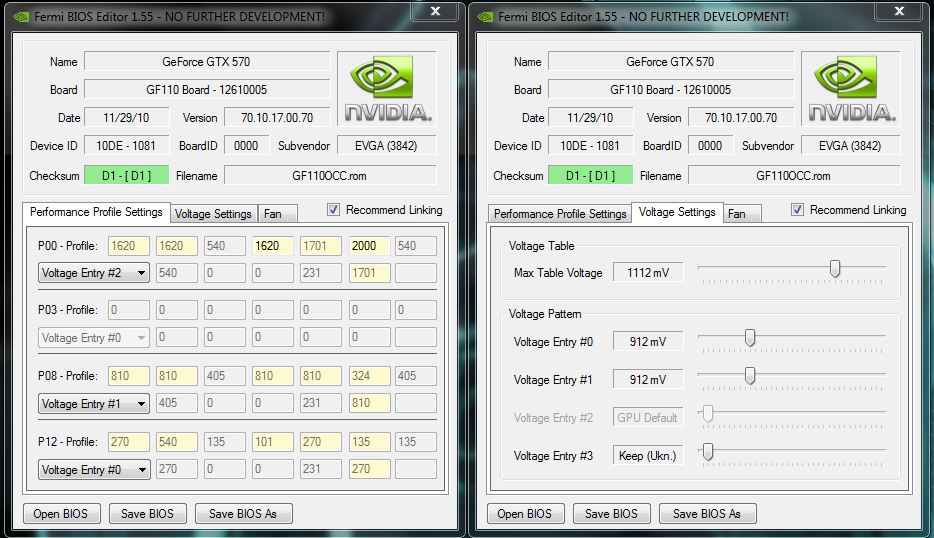Click Open BIOS button in left window
The image size is (934, 538).
(61, 514)
